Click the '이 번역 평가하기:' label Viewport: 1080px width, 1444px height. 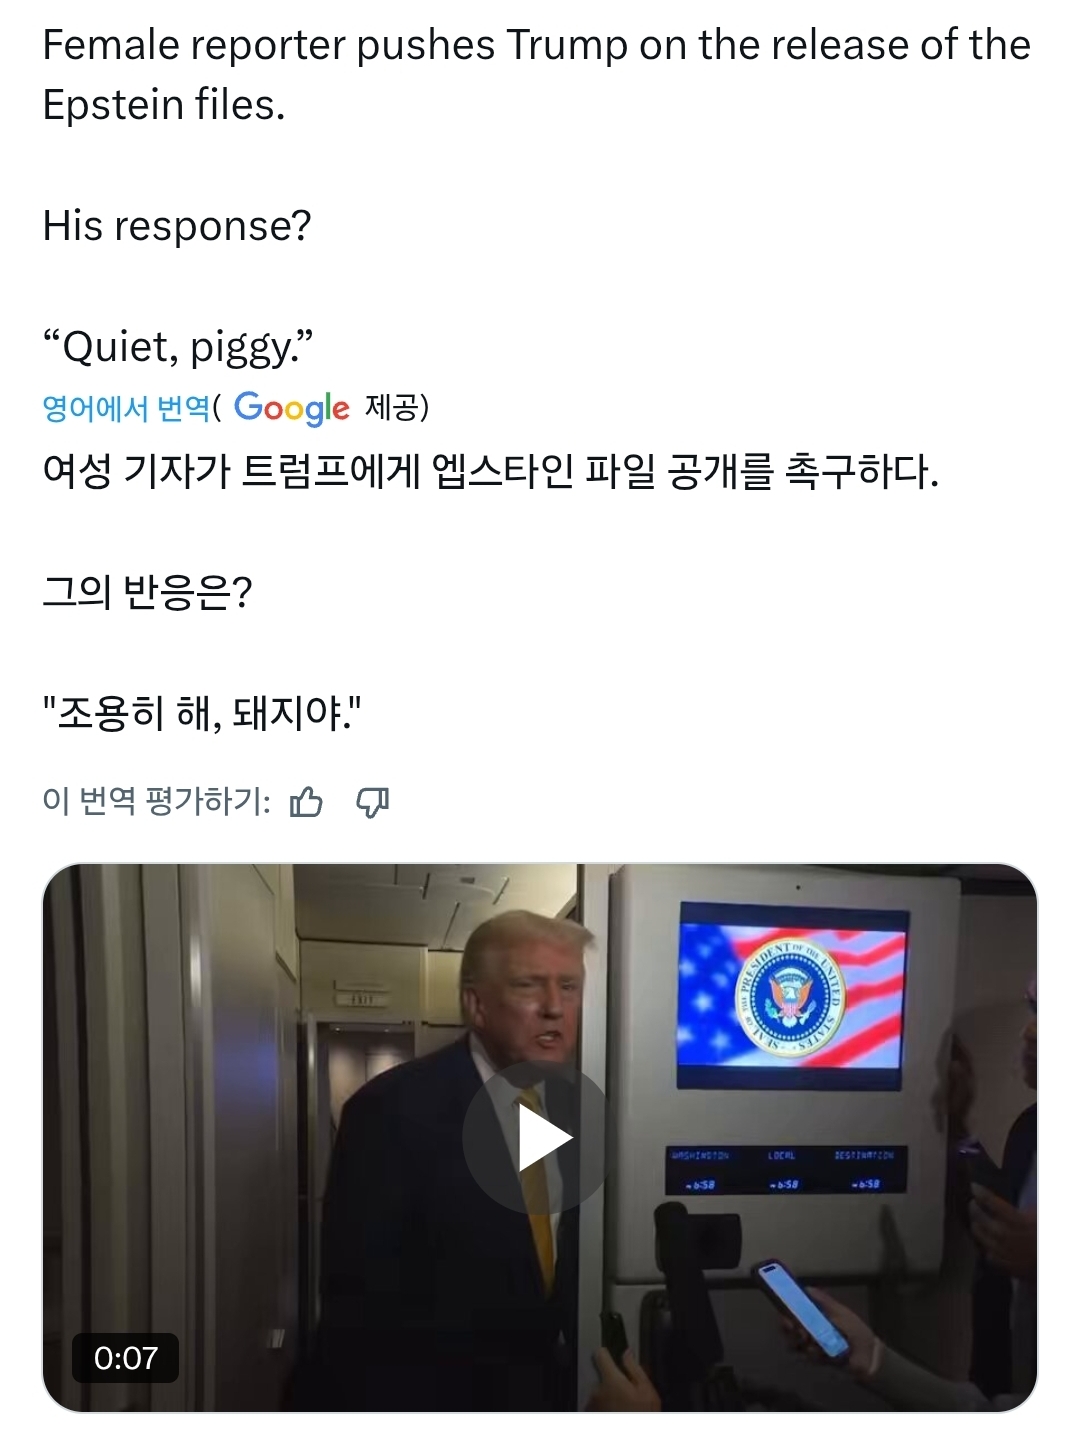[x=156, y=802]
